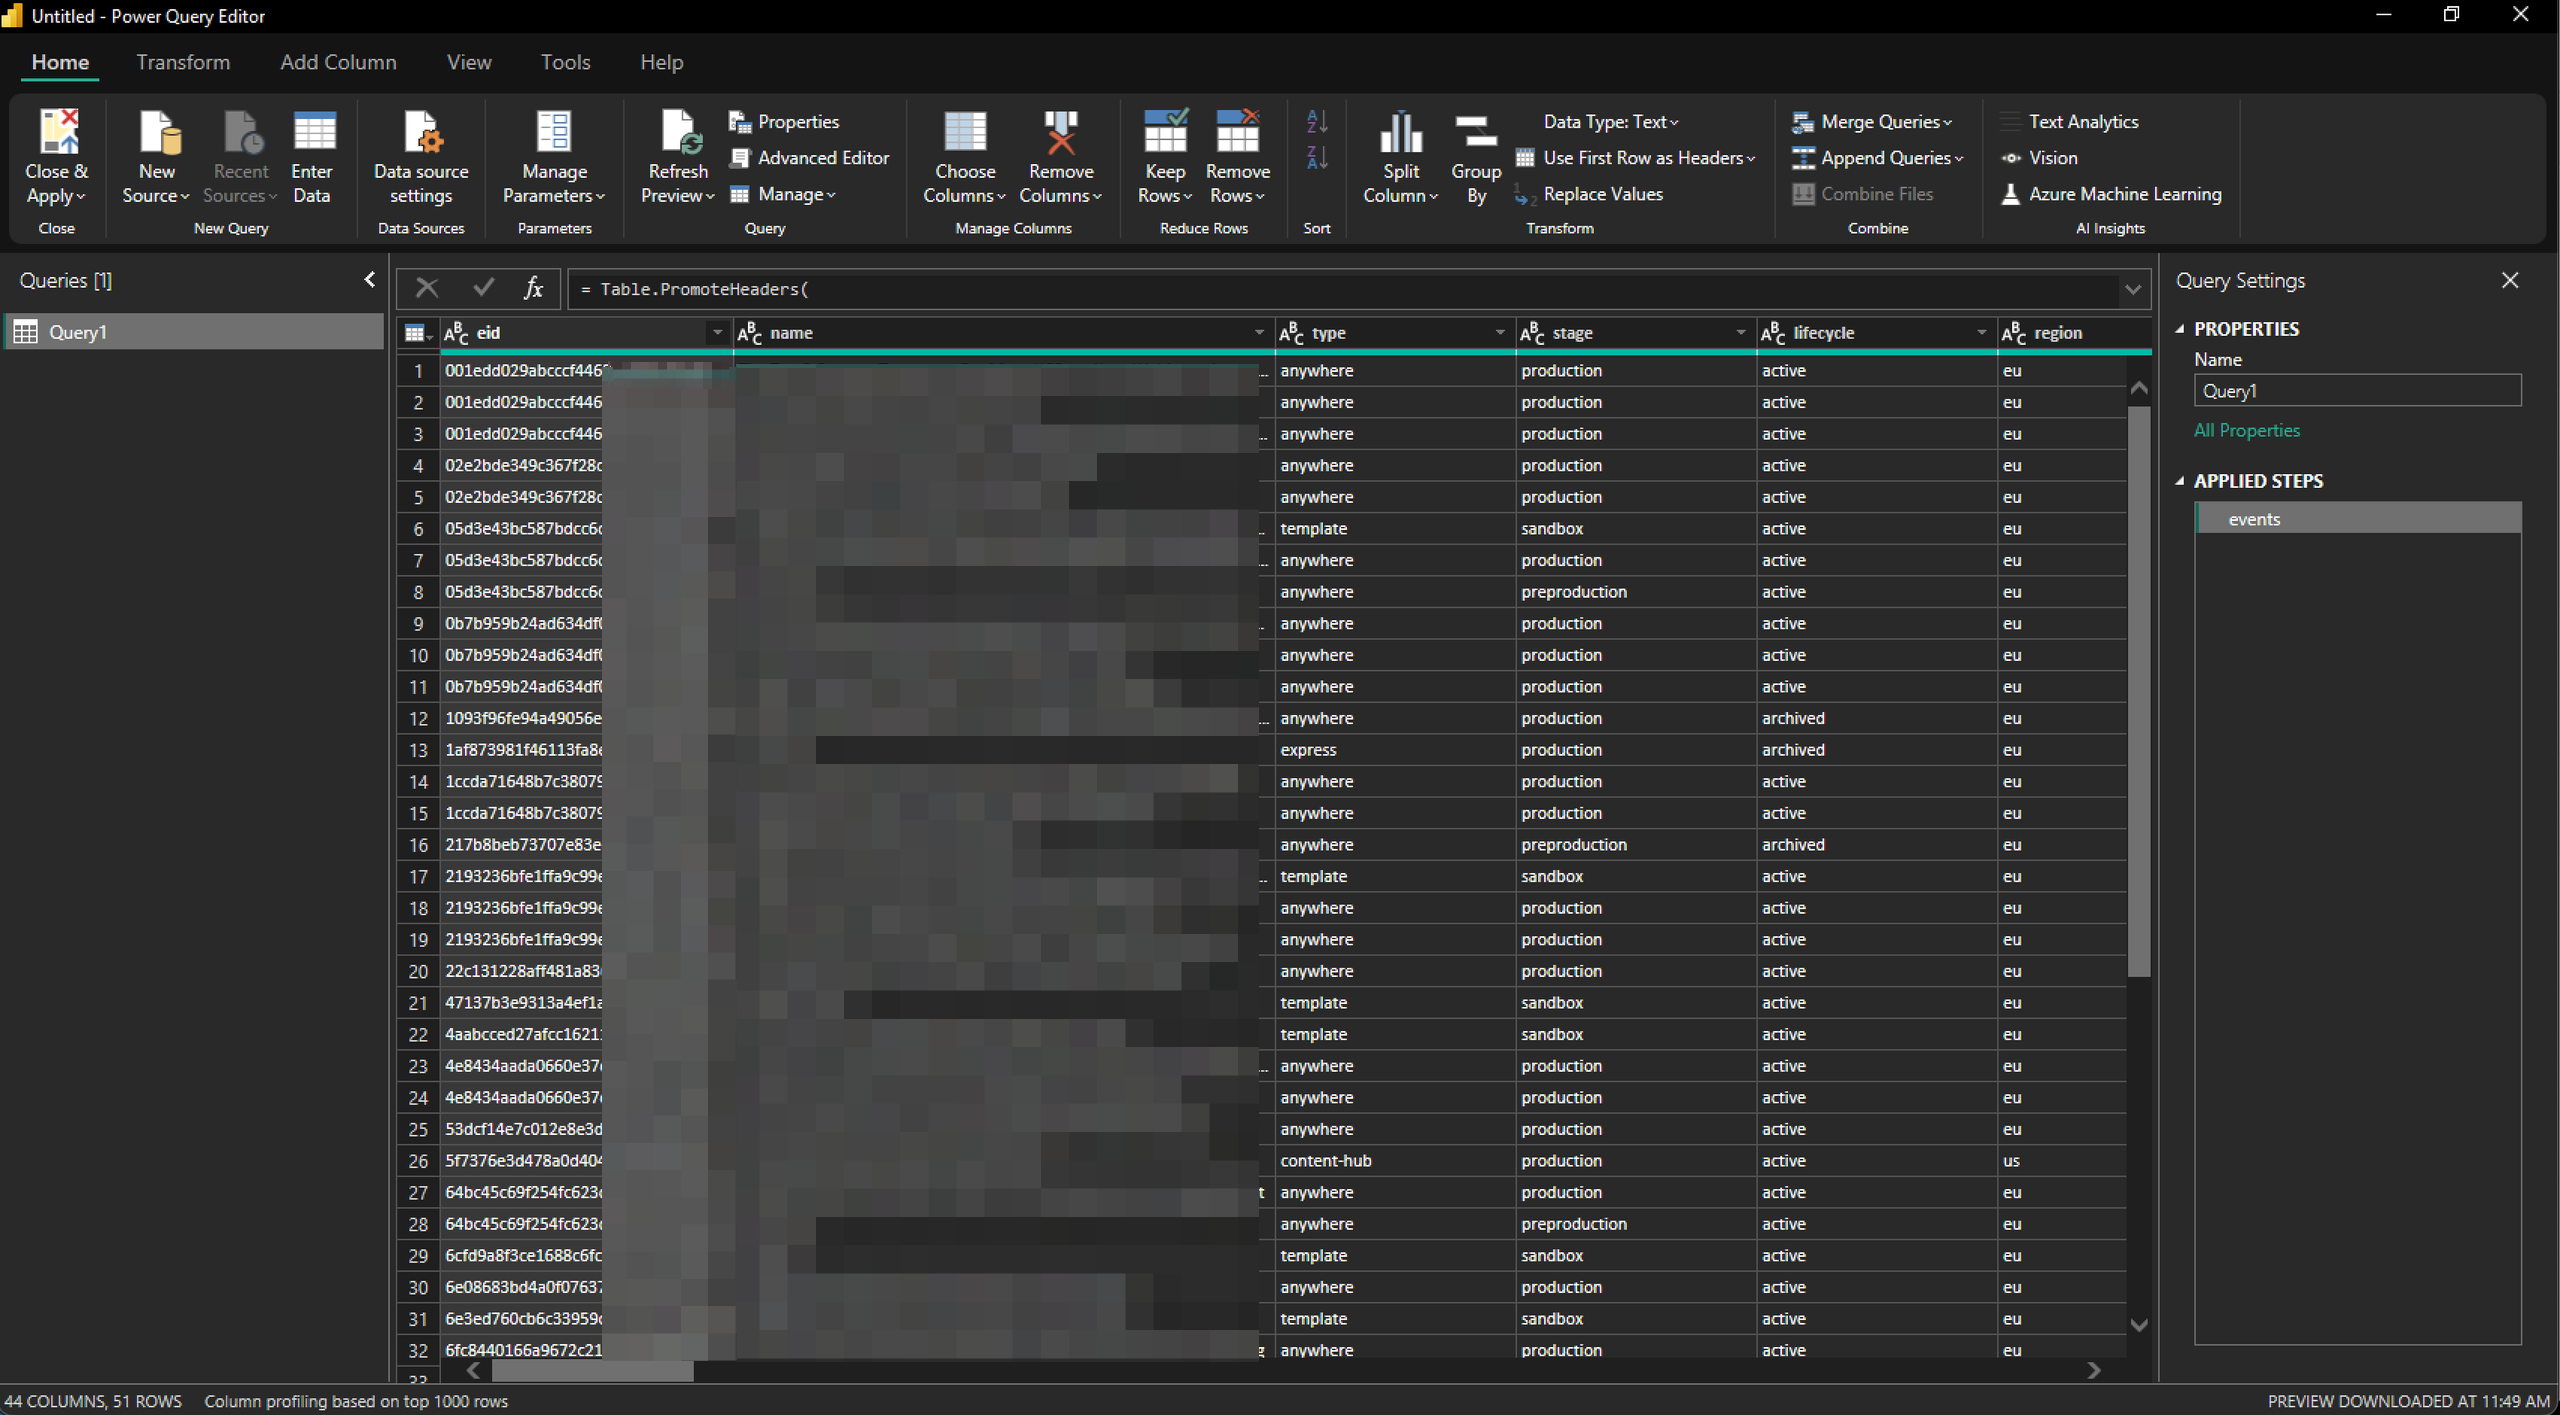Click the scroll down arrow in the grid
Image resolution: width=2560 pixels, height=1415 pixels.
coord(2138,1325)
